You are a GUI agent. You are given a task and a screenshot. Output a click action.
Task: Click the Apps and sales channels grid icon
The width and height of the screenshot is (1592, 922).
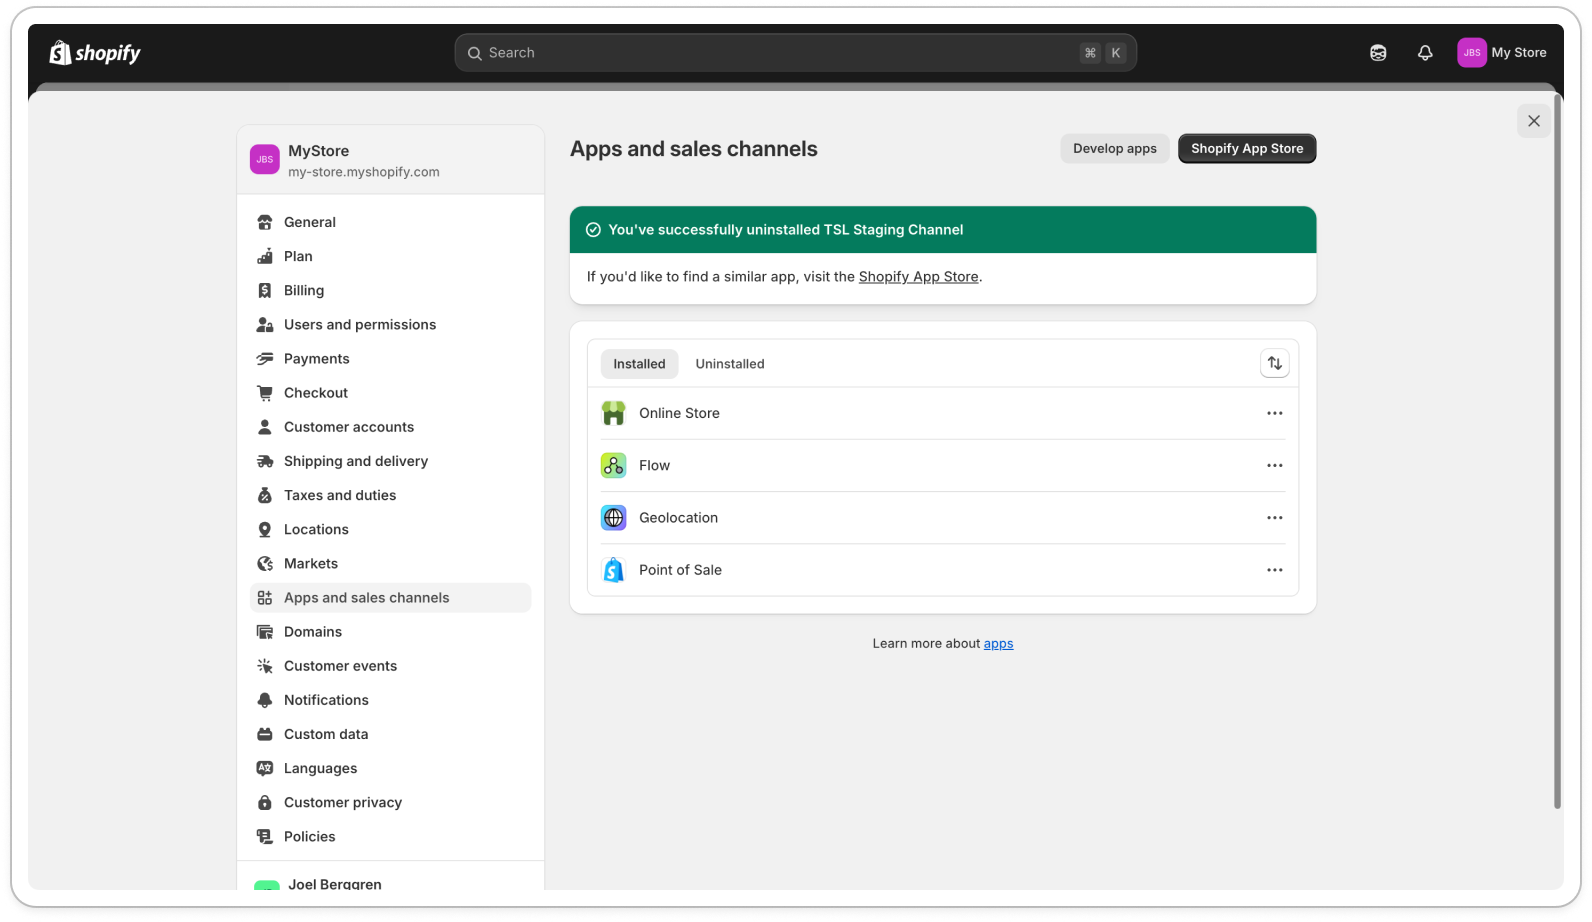(x=265, y=598)
